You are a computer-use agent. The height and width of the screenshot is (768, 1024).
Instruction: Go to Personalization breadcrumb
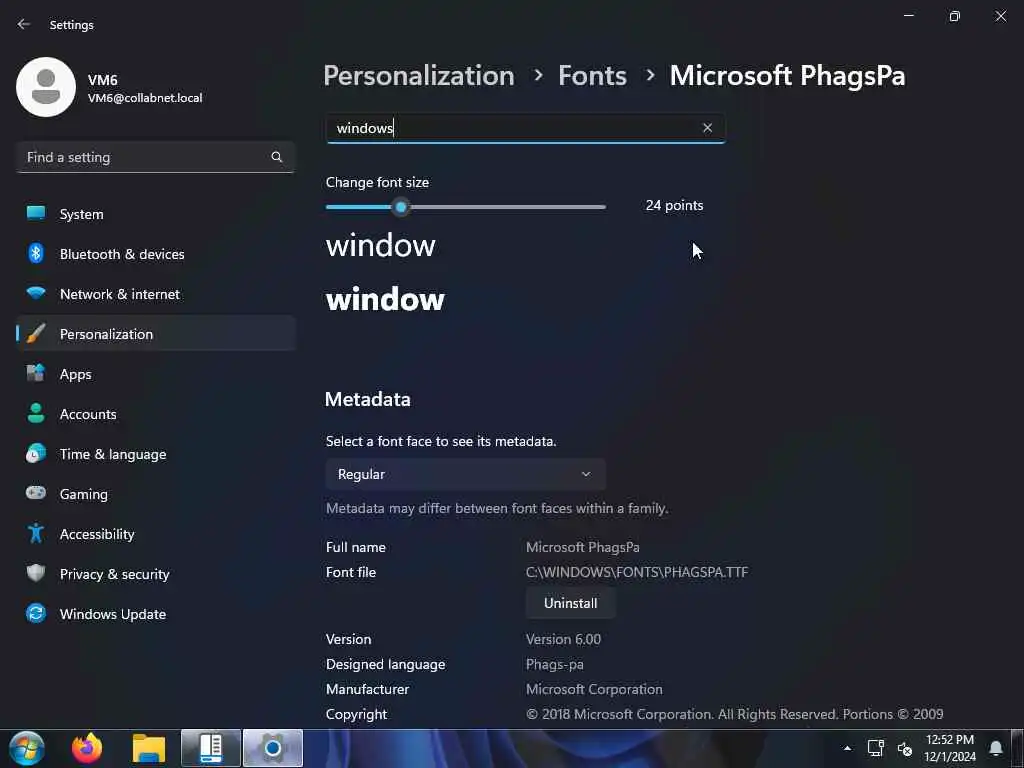click(419, 76)
